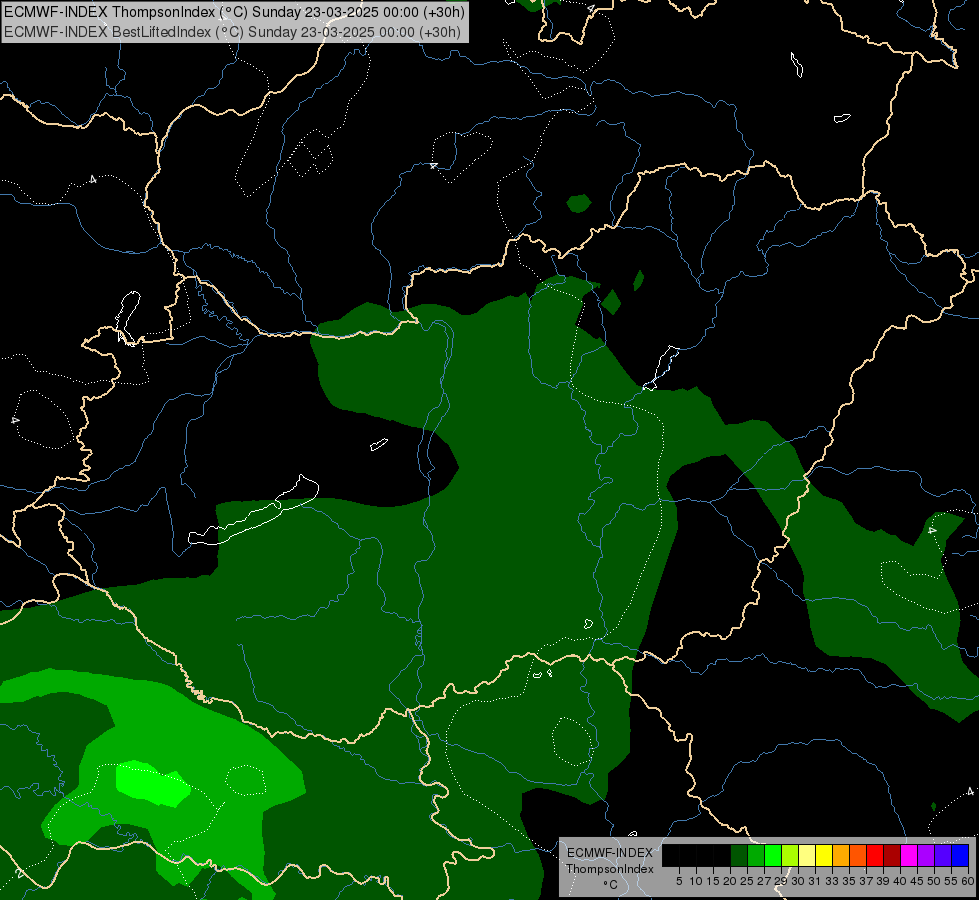Click the long white-outlined lake shape
This screenshot has width=979, height=900.
[x=253, y=510]
